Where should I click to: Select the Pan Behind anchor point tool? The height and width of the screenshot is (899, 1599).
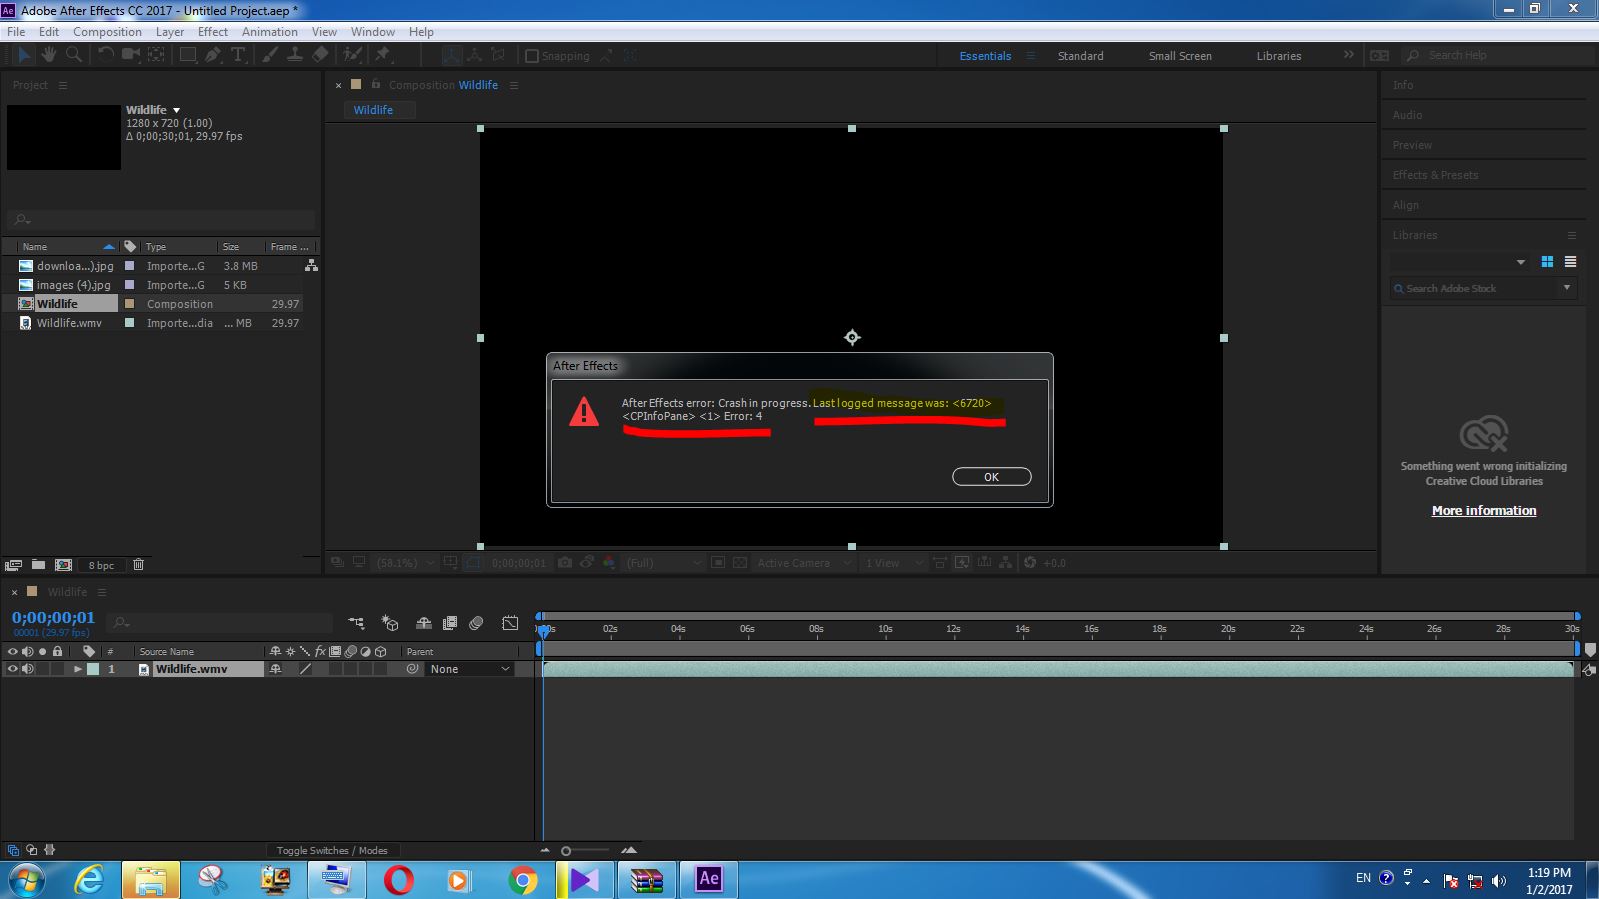(155, 55)
